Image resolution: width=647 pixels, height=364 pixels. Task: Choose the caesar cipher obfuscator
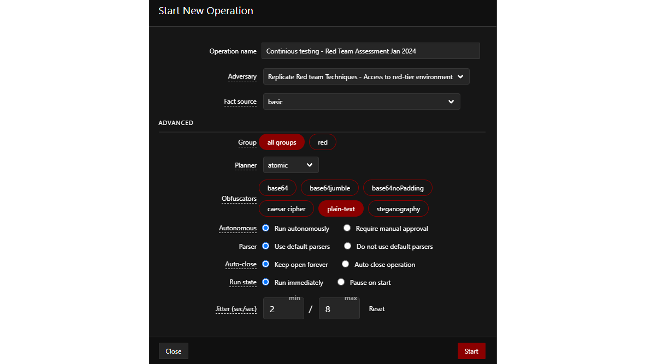point(286,209)
